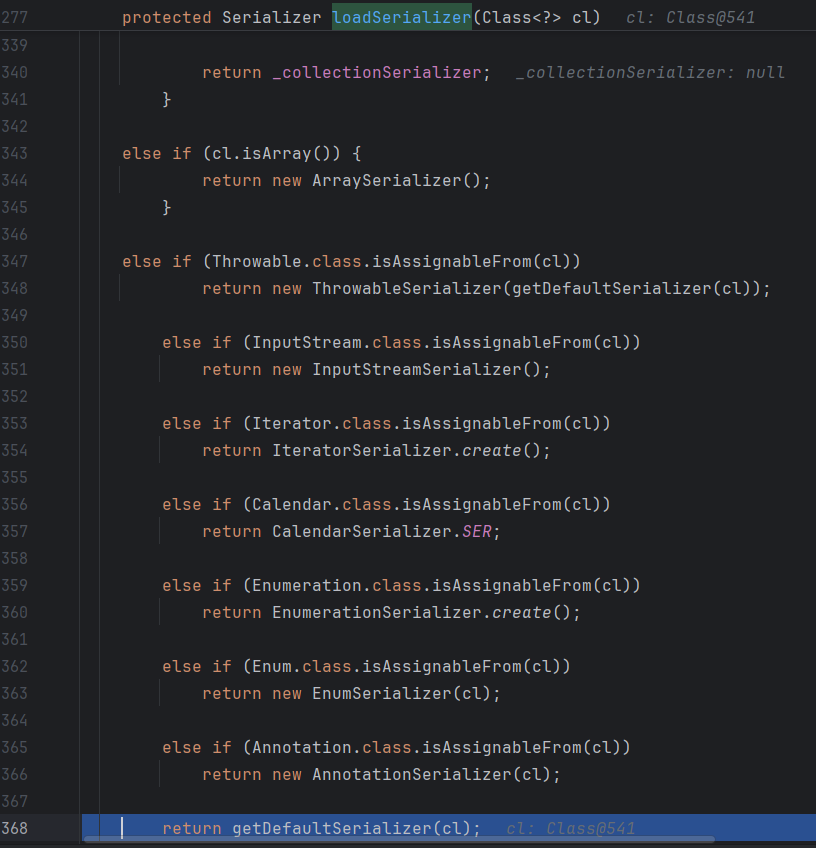Click the gutter at line 343 to set breakpoint
Viewport: 816px width, 848px height.
pos(50,153)
